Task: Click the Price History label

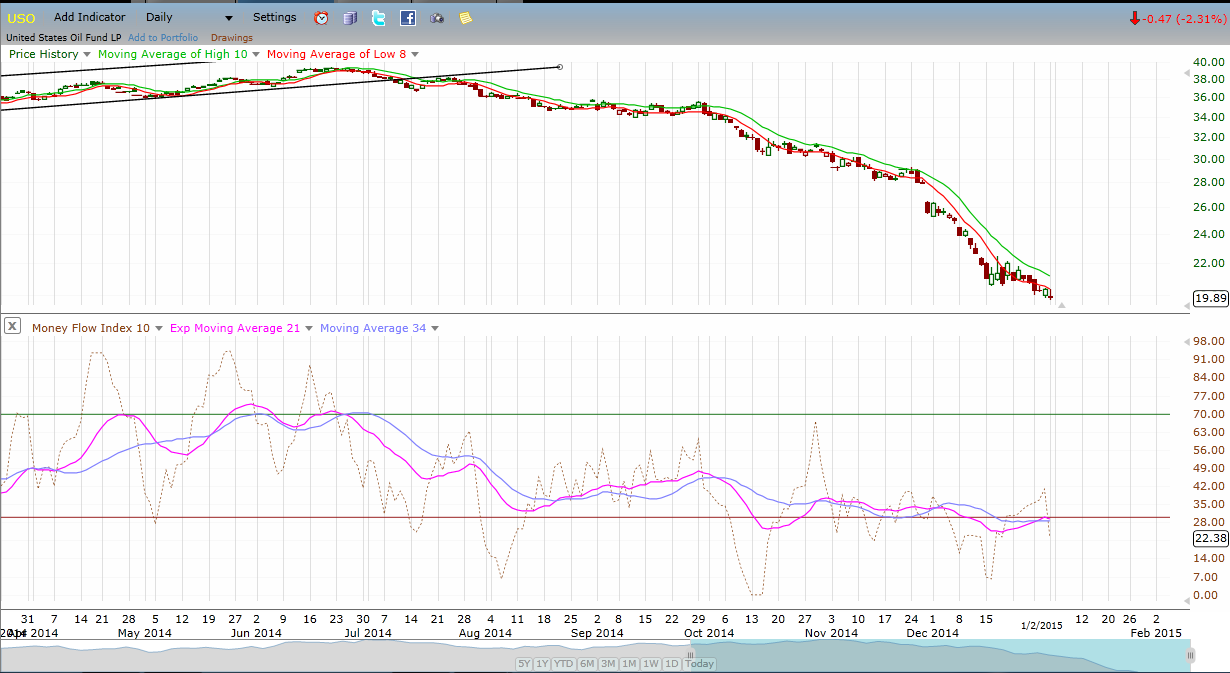Action: (44, 54)
